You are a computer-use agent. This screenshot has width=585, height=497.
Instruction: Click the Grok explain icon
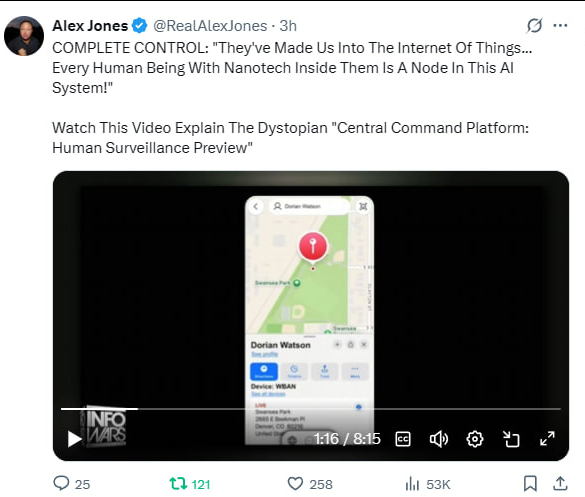coord(534,25)
